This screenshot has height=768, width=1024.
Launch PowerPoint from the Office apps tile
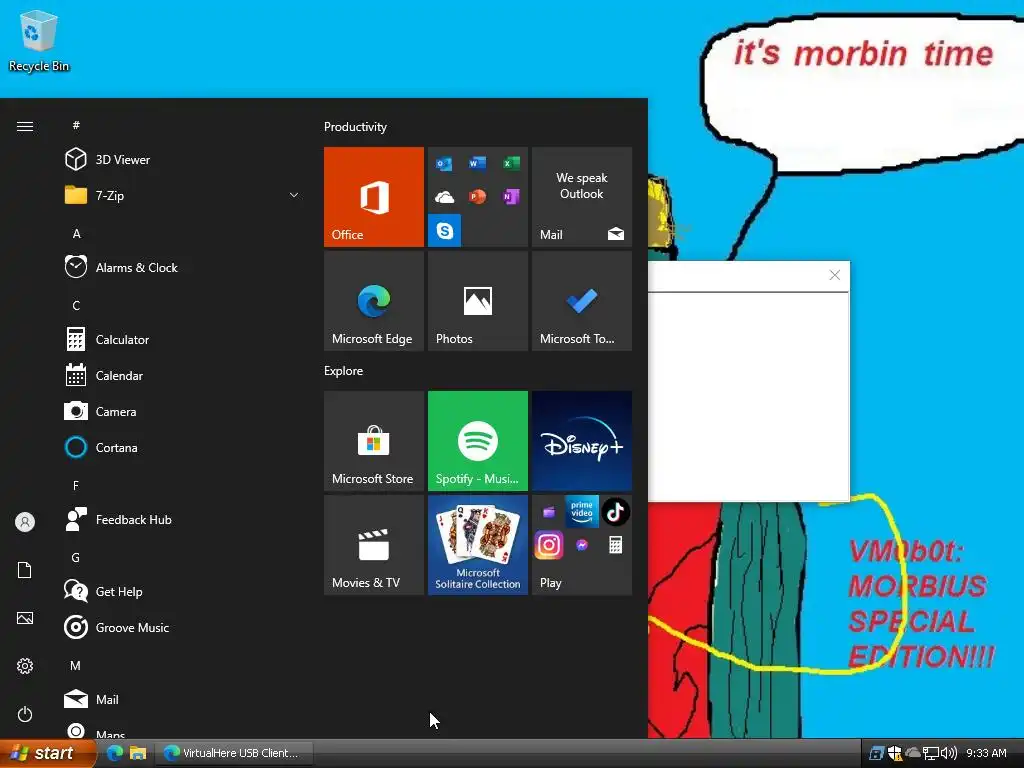(x=477, y=197)
